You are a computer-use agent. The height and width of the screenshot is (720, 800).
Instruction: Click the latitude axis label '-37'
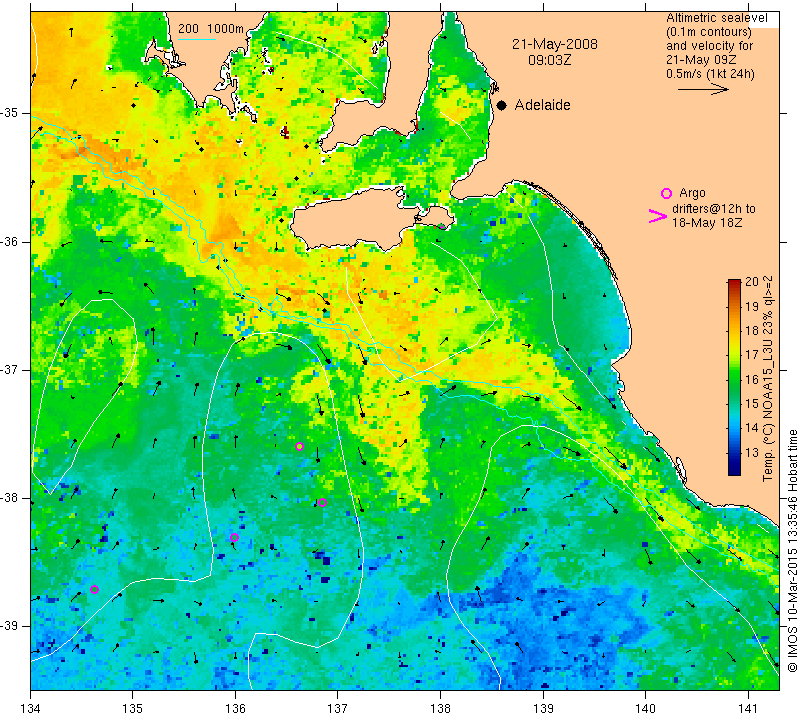pos(10,369)
